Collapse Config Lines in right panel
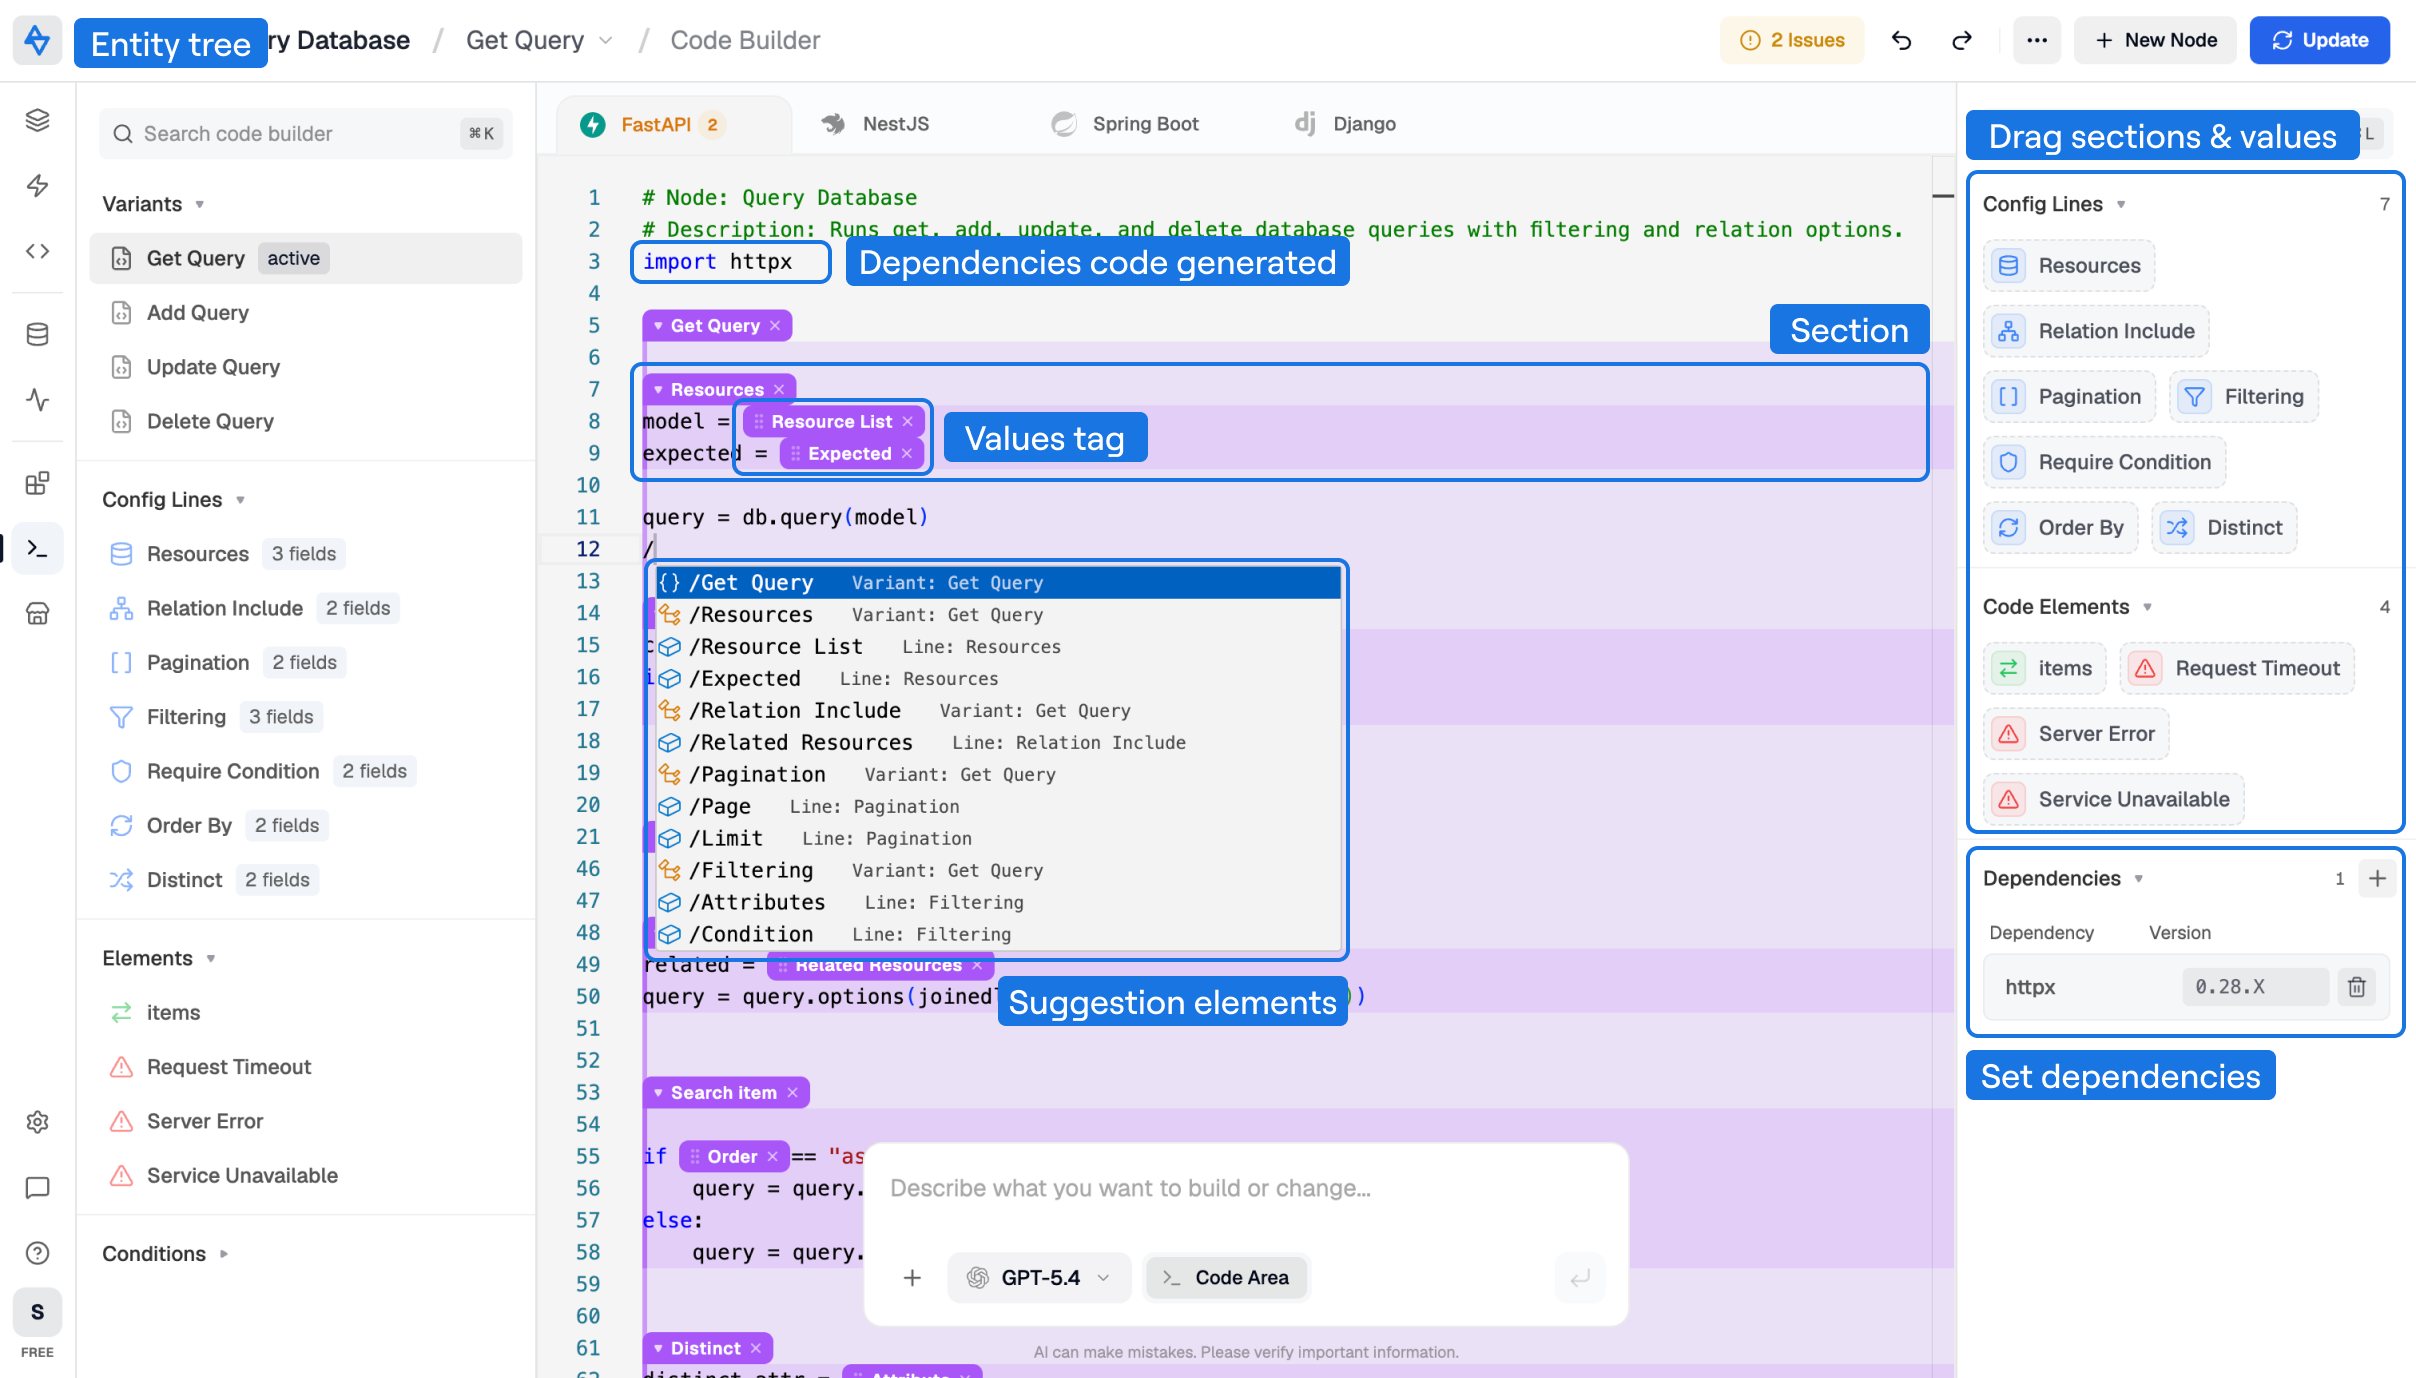 pyautogui.click(x=2120, y=204)
